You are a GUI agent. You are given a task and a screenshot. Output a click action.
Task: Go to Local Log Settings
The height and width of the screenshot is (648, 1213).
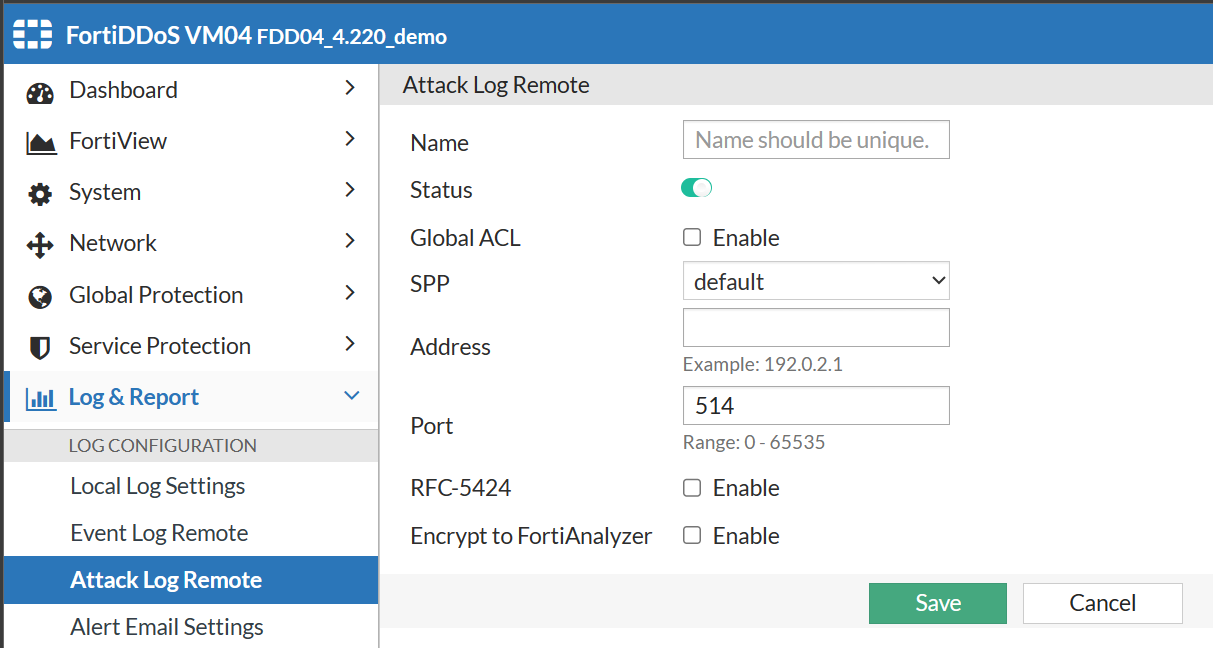click(x=157, y=485)
